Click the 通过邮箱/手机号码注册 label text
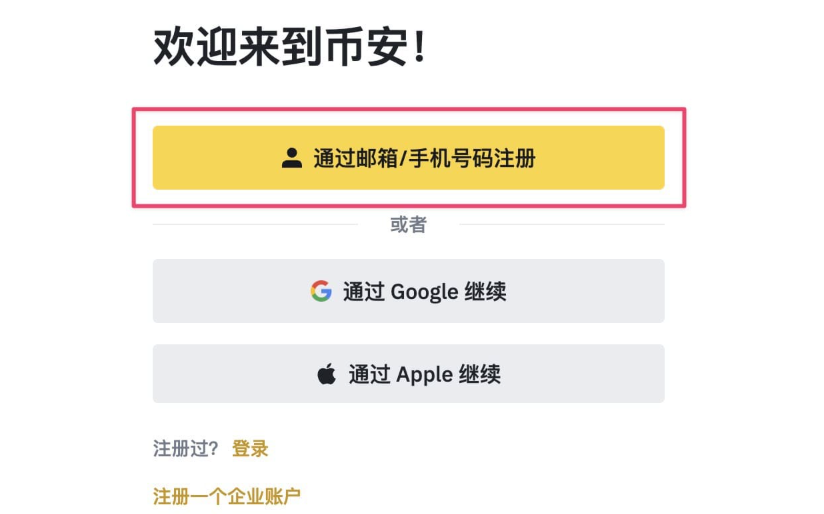 [x=424, y=158]
